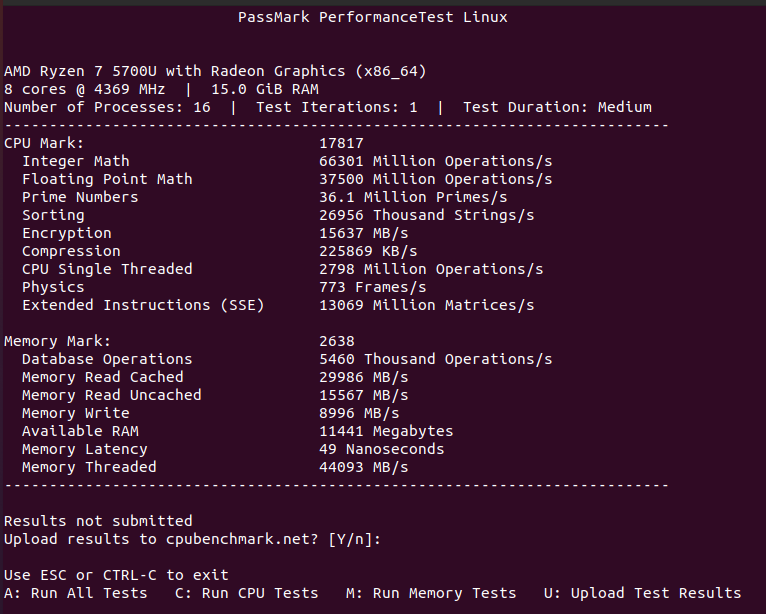Click the '44093 MB/s' value
Screen dimensions: 766x614
coord(363,467)
